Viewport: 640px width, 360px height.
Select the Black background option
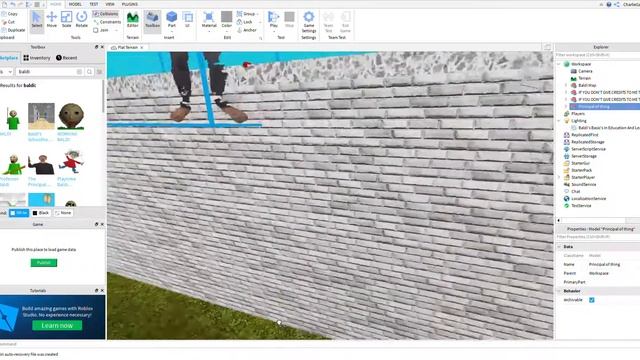pyautogui.click(x=41, y=213)
